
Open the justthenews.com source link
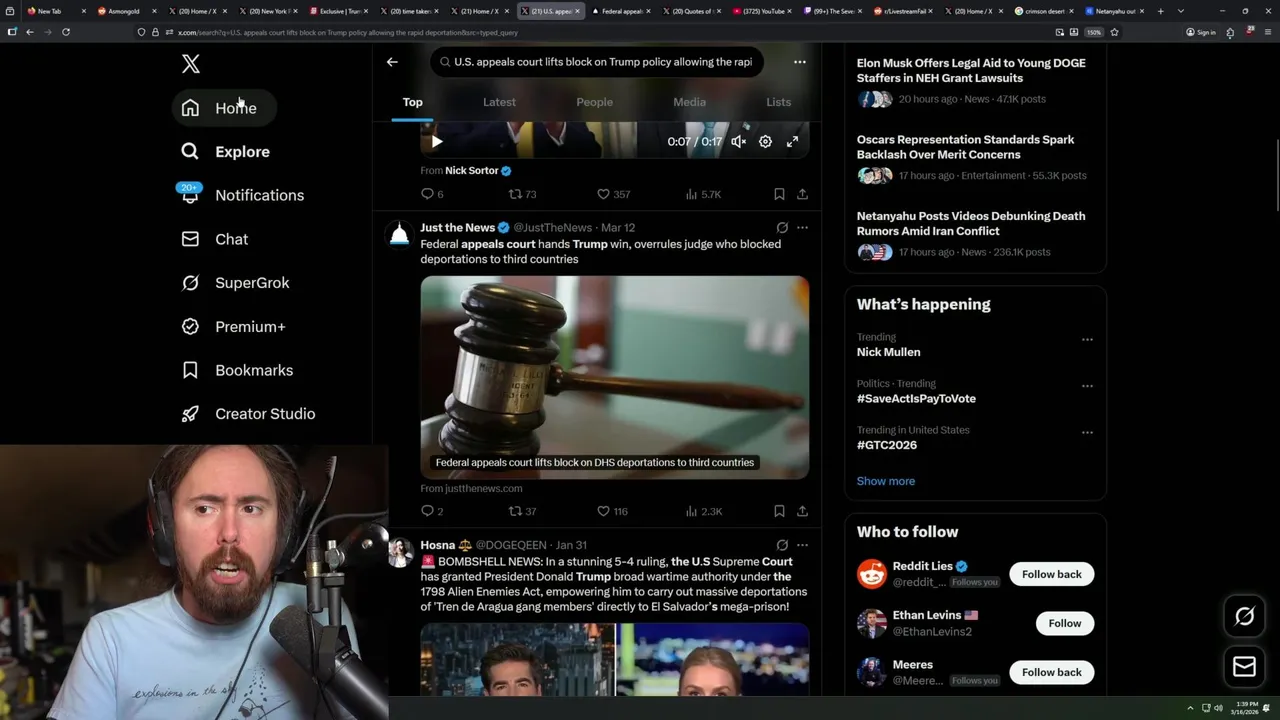pos(471,489)
